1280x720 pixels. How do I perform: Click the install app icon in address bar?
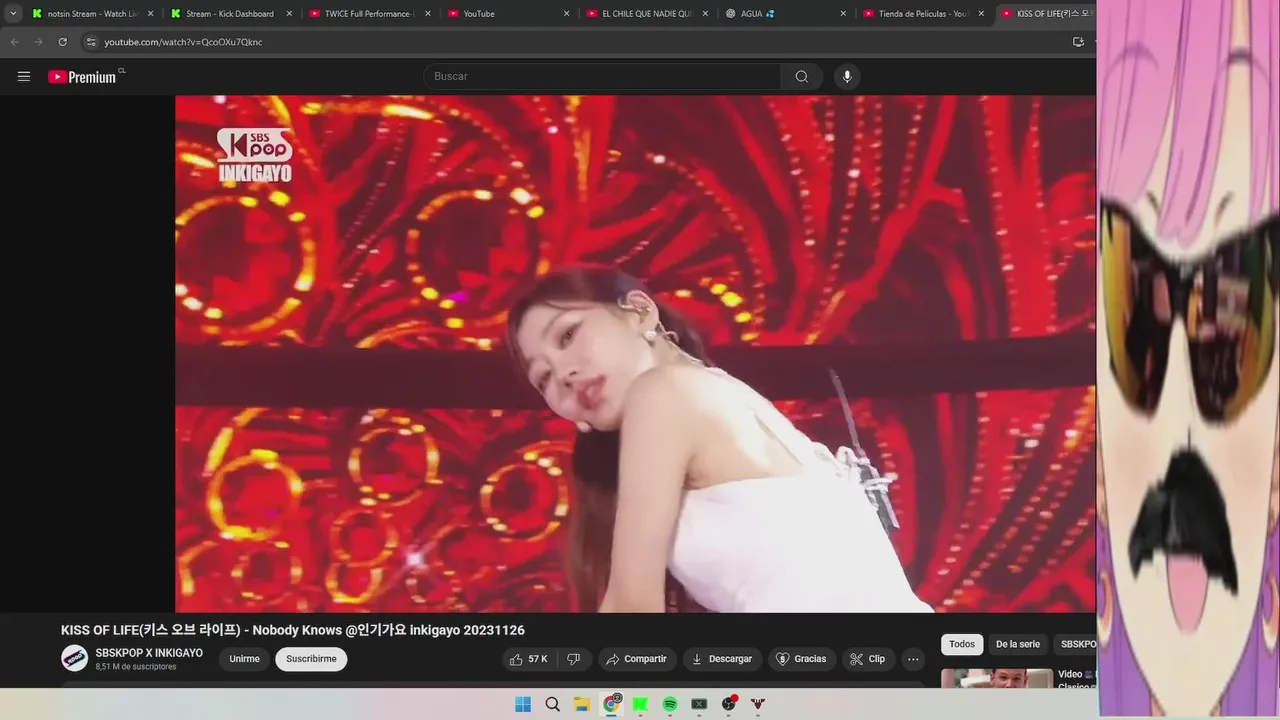(1078, 42)
